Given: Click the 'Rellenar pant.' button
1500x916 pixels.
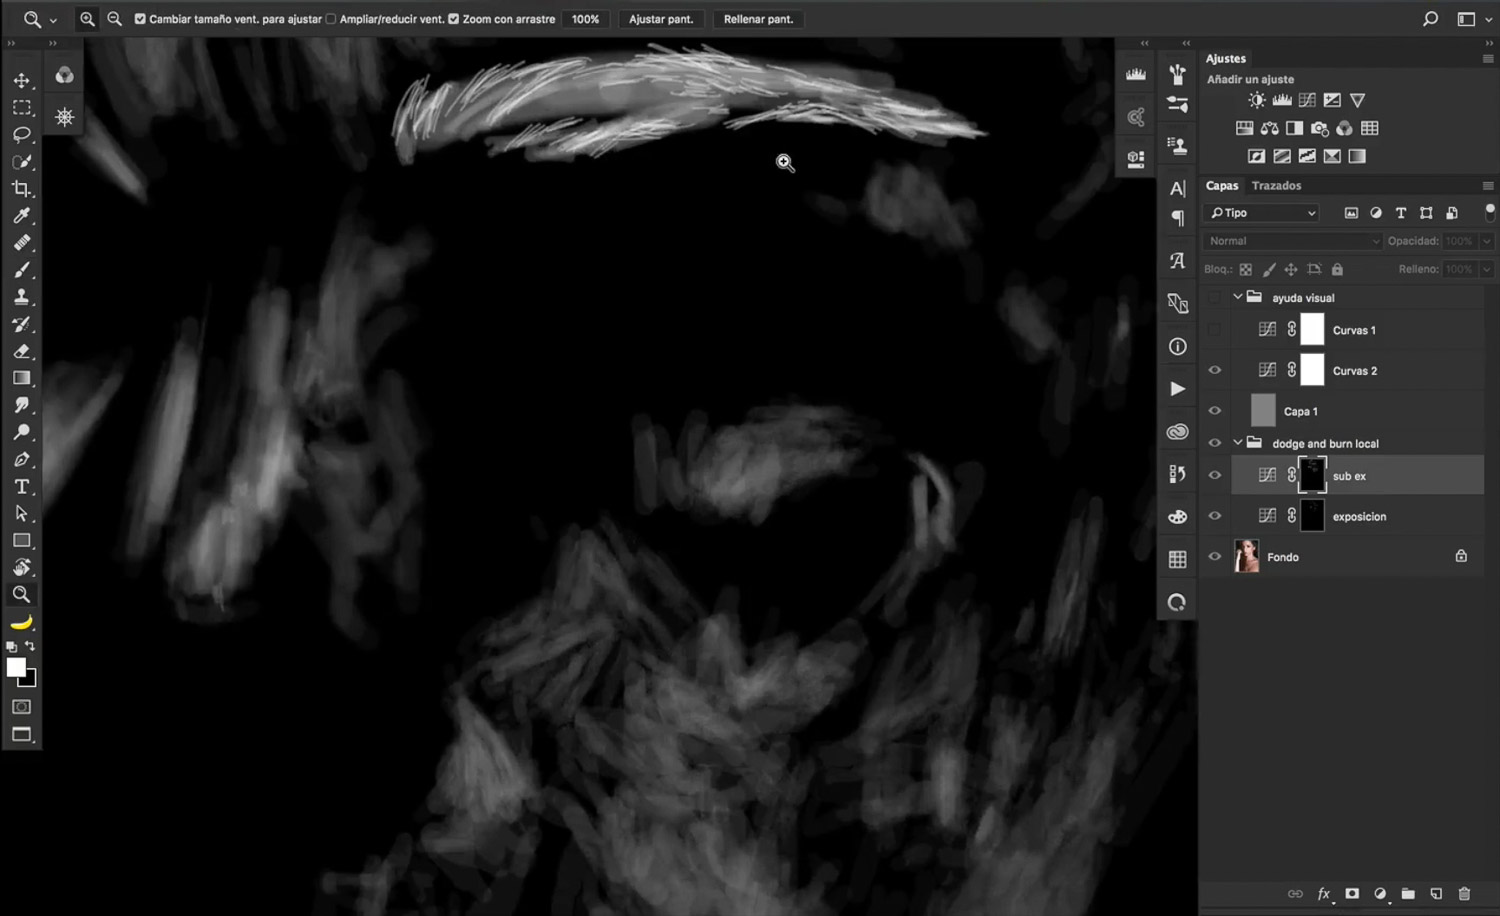Looking at the screenshot, I should (758, 19).
